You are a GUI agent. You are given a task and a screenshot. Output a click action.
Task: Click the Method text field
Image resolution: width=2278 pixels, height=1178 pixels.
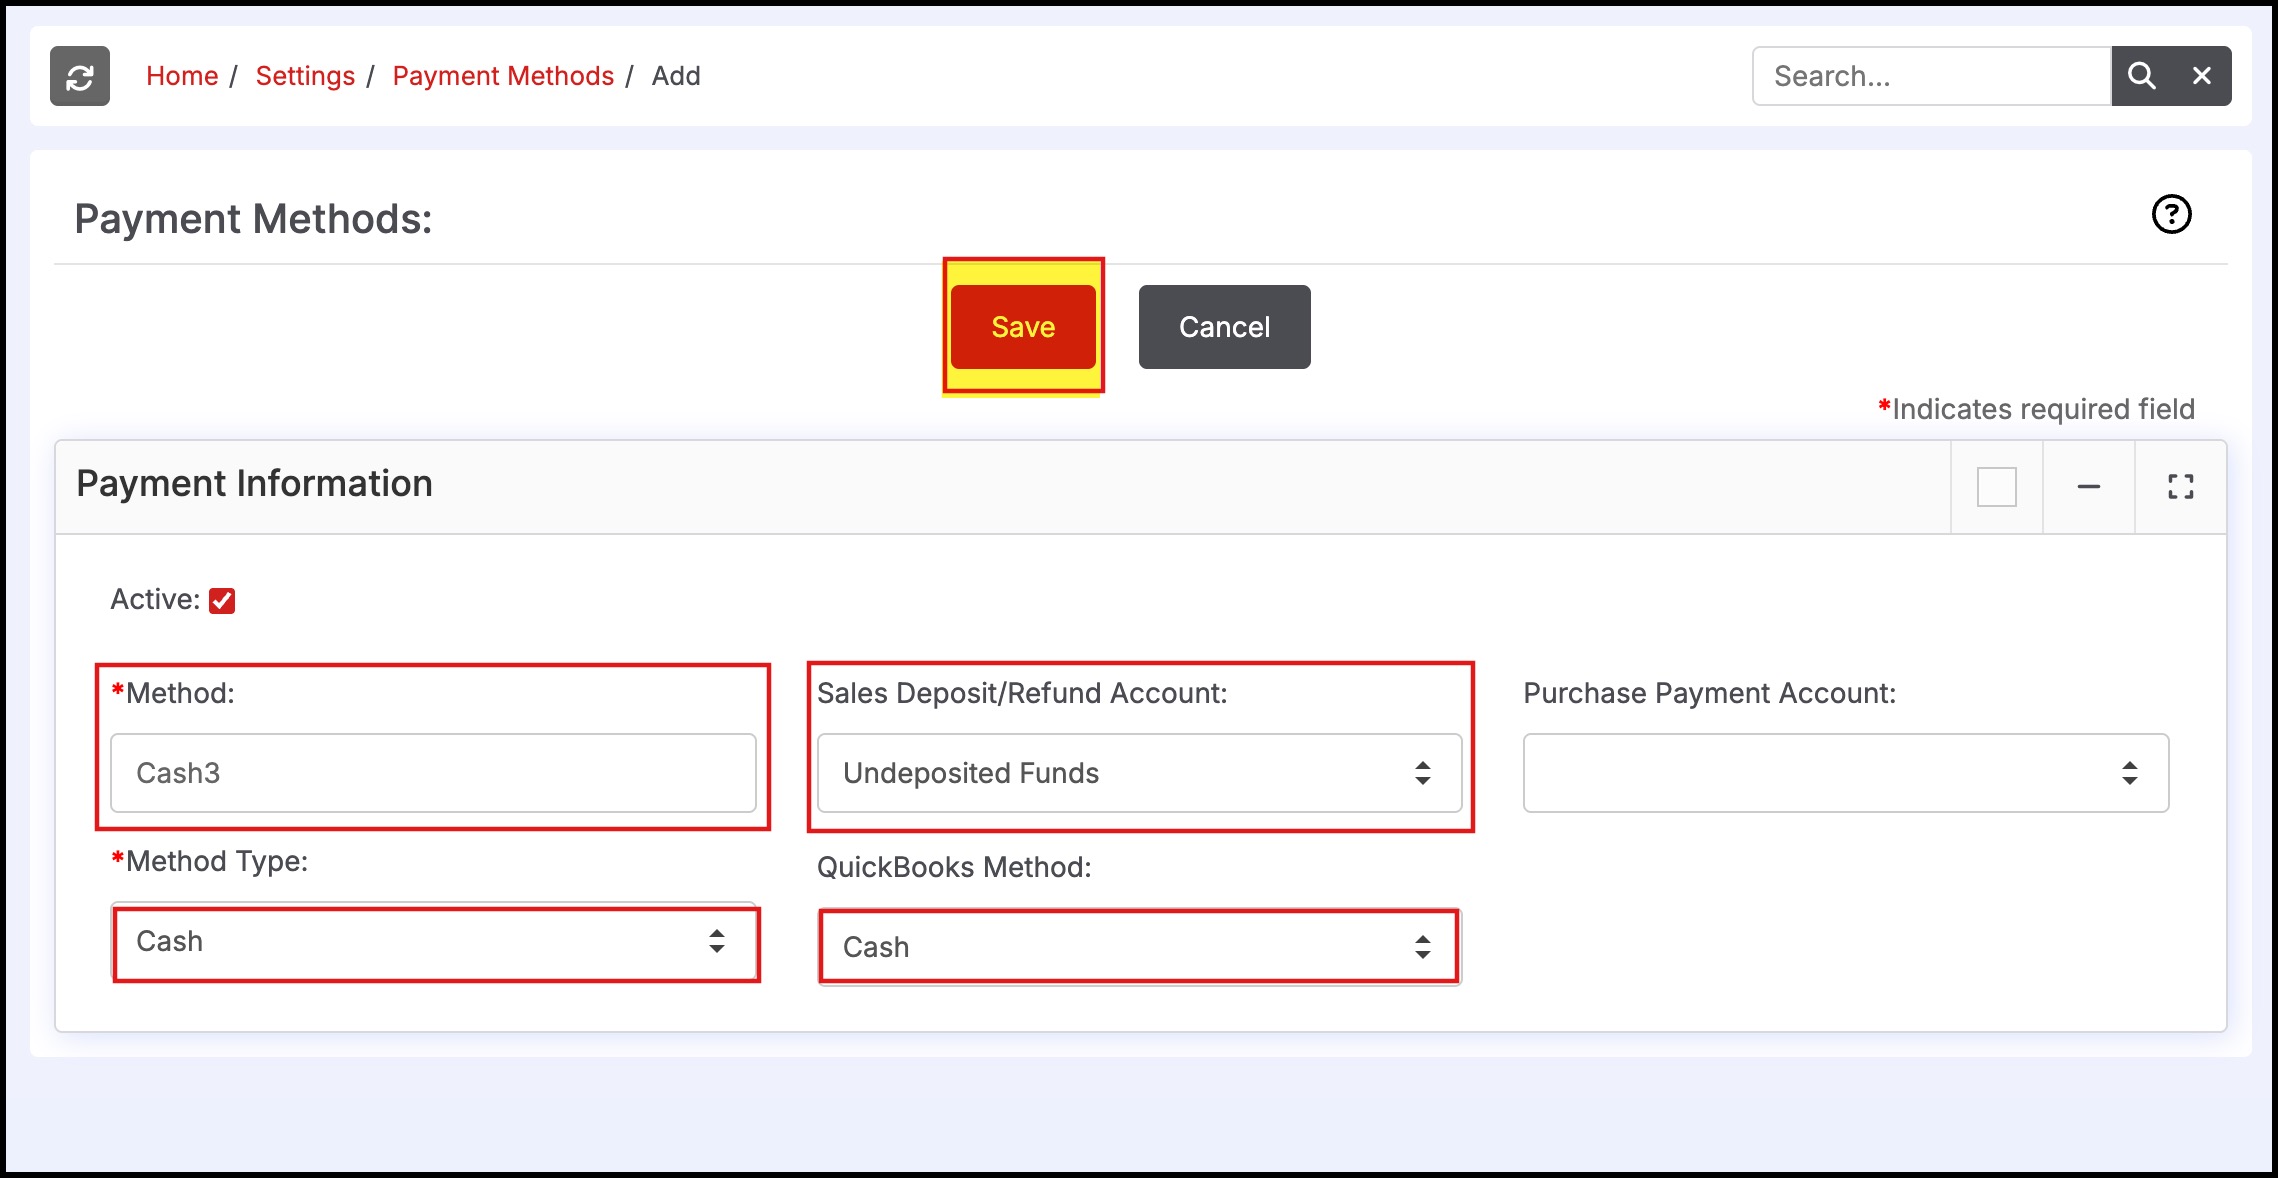pyautogui.click(x=434, y=773)
